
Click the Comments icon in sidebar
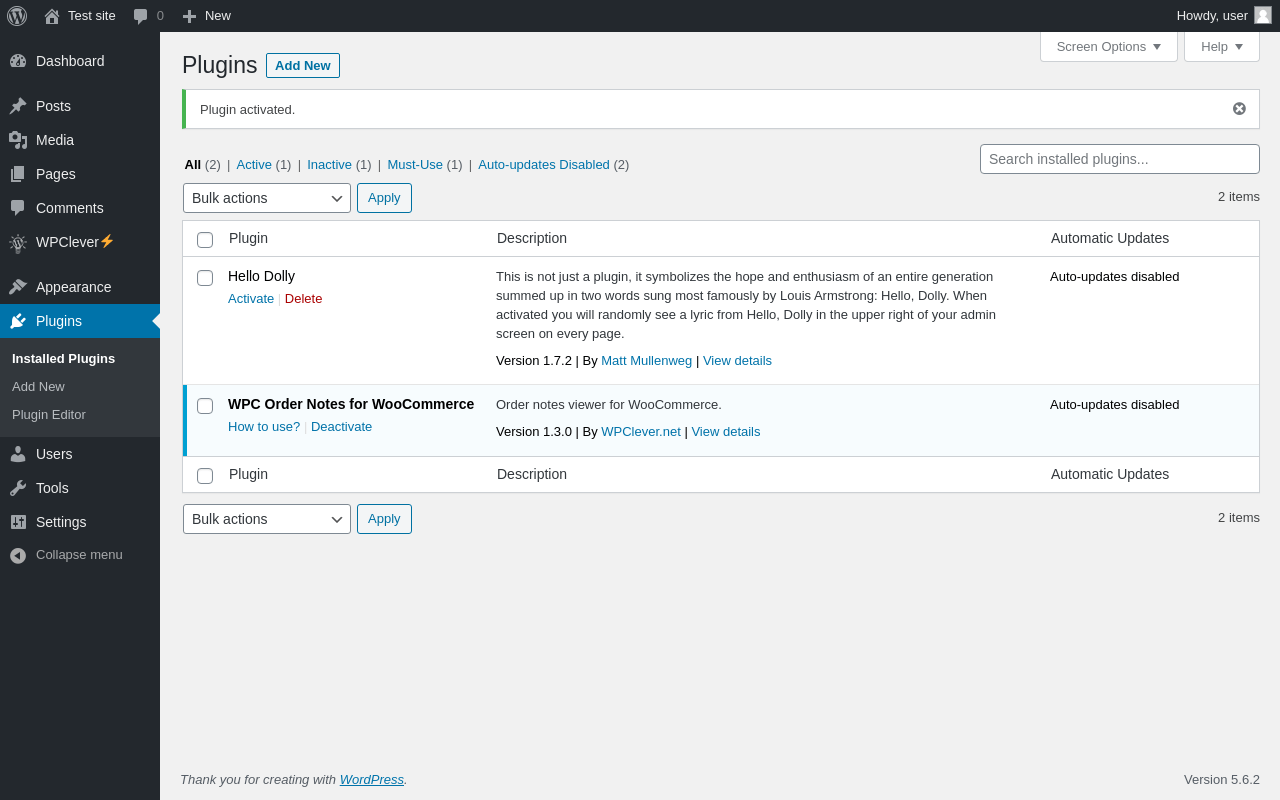click(18, 208)
